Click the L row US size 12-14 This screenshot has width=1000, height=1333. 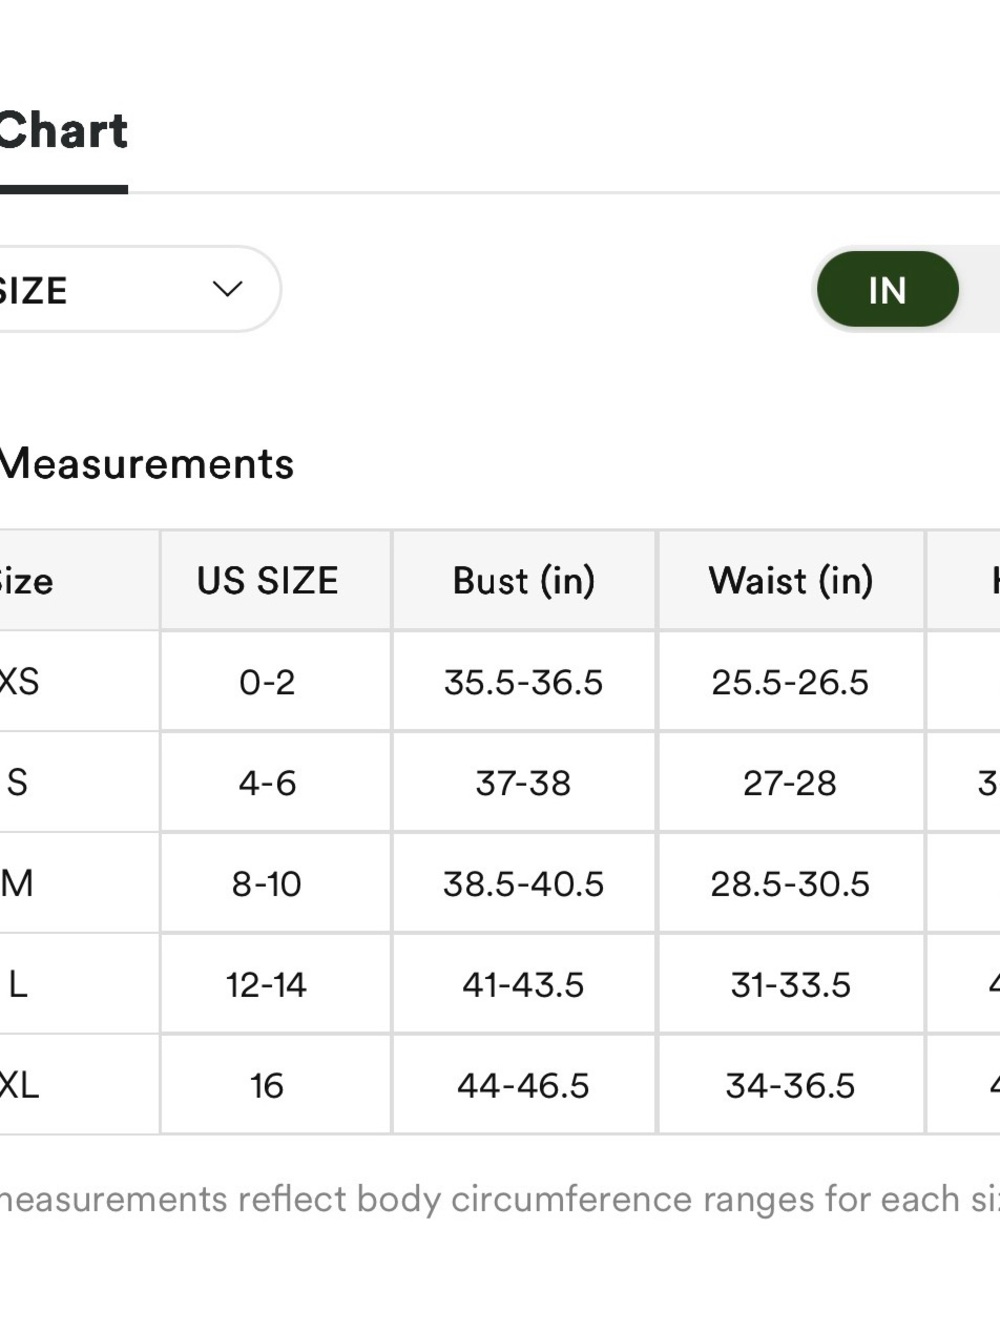coord(267,985)
